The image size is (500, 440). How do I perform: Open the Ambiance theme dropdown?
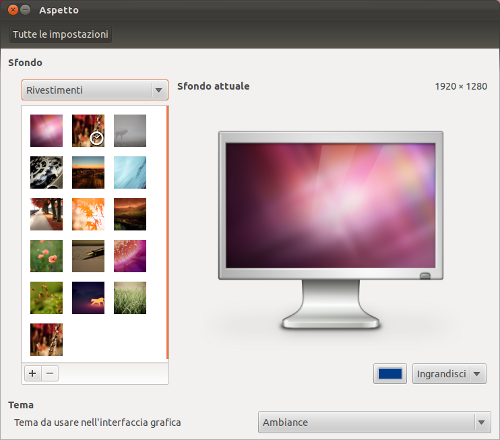374,422
